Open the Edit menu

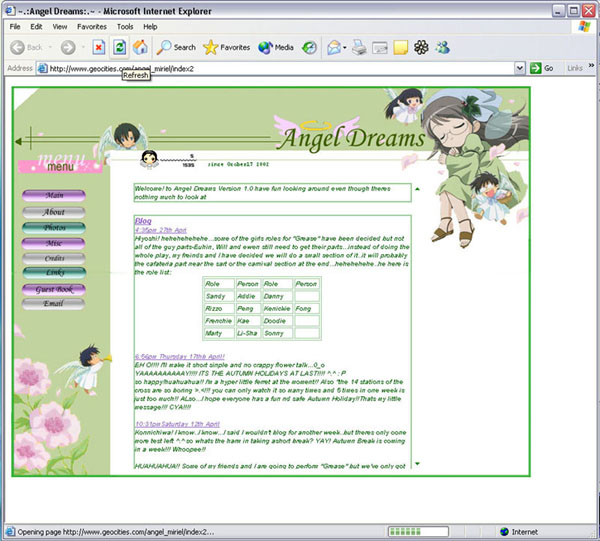[36, 26]
